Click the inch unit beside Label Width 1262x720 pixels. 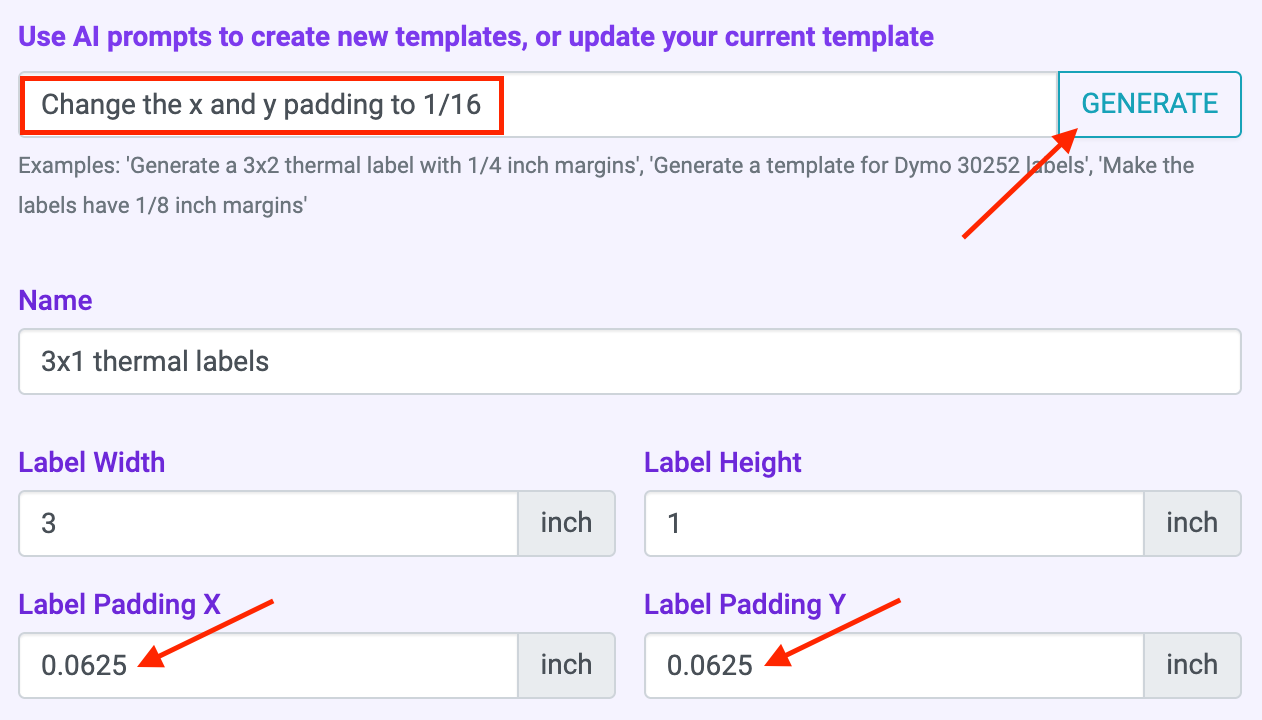click(x=566, y=523)
